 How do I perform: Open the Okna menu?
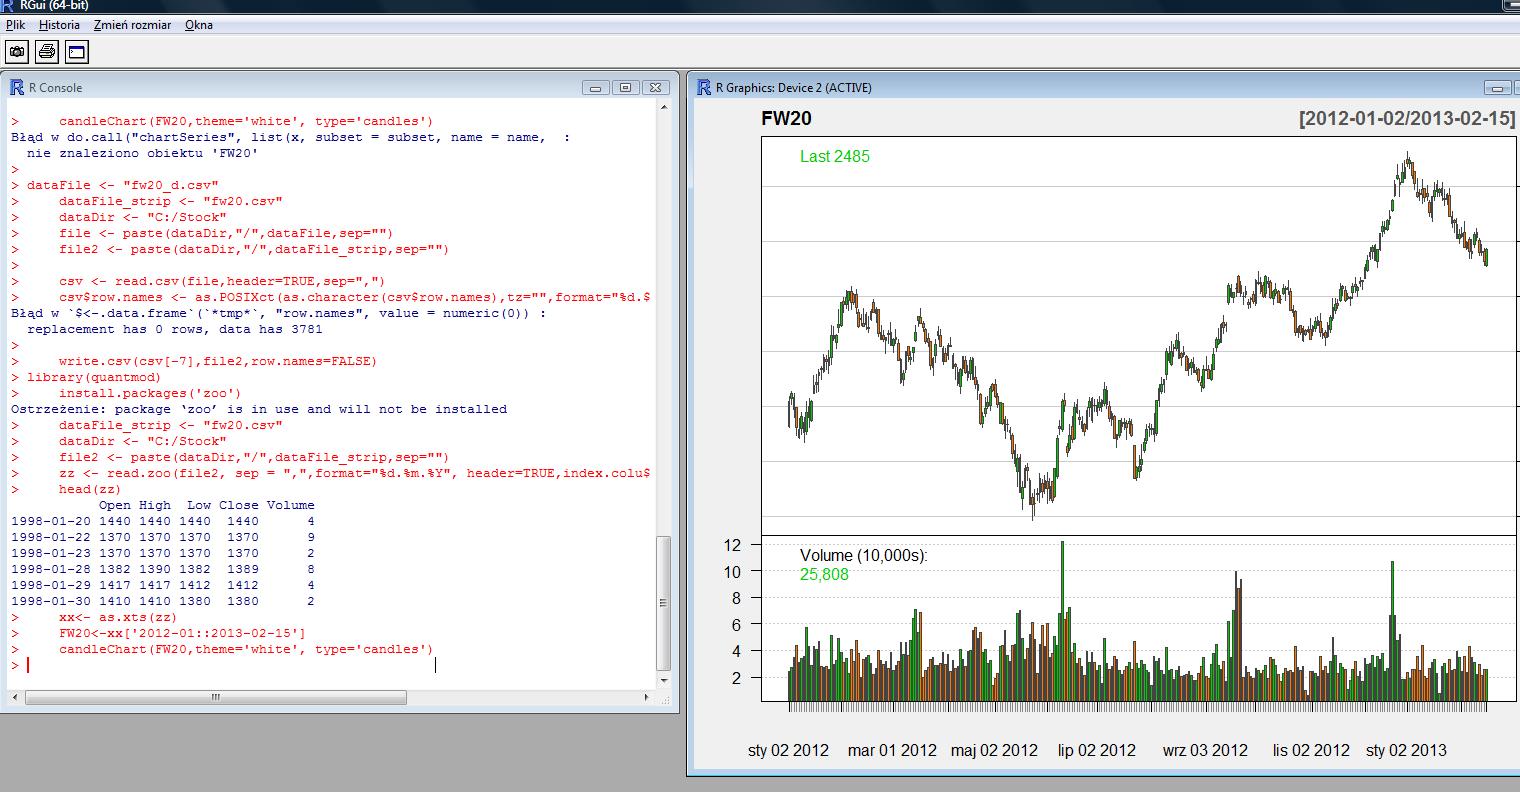pos(199,25)
